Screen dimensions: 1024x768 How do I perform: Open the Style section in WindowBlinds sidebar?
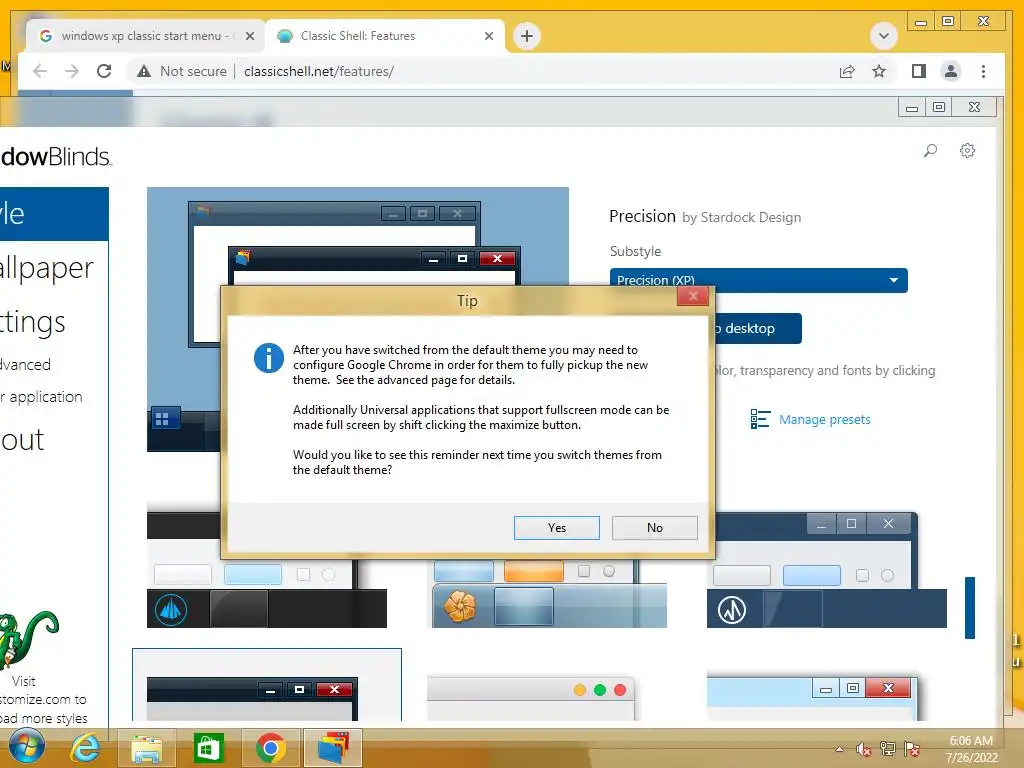click(x=54, y=214)
